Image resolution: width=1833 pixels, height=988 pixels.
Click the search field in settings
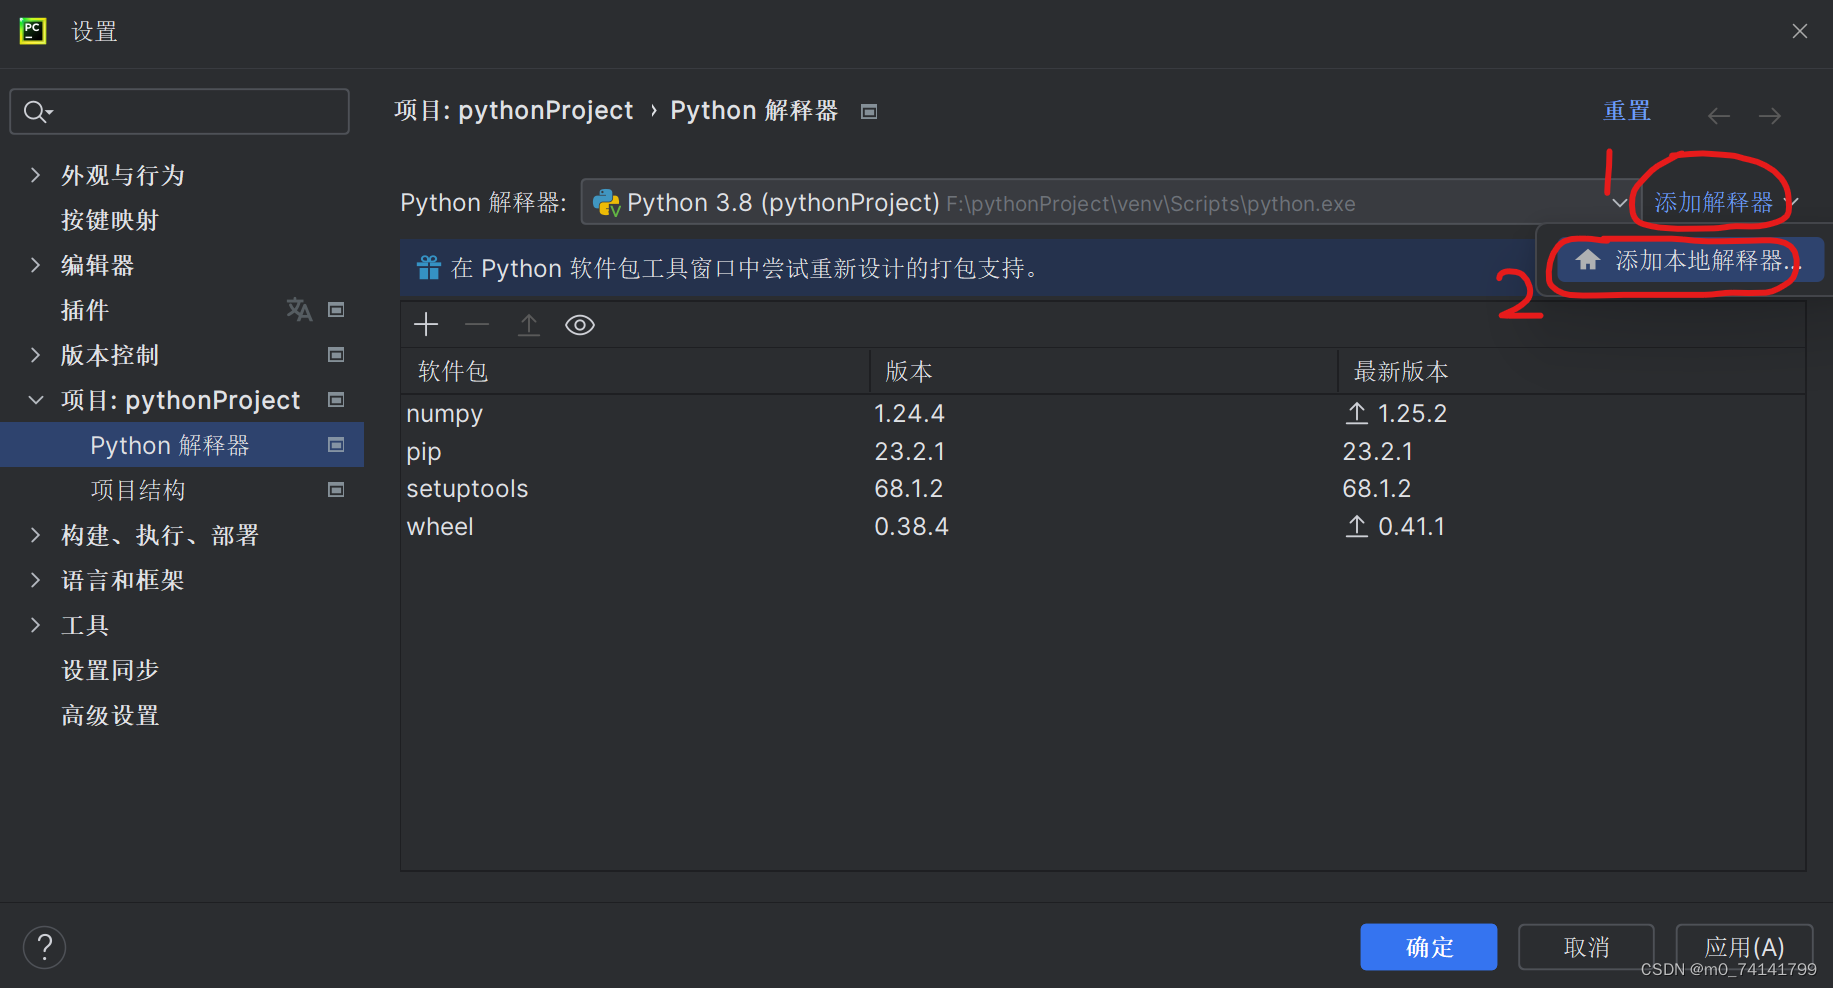coord(180,111)
